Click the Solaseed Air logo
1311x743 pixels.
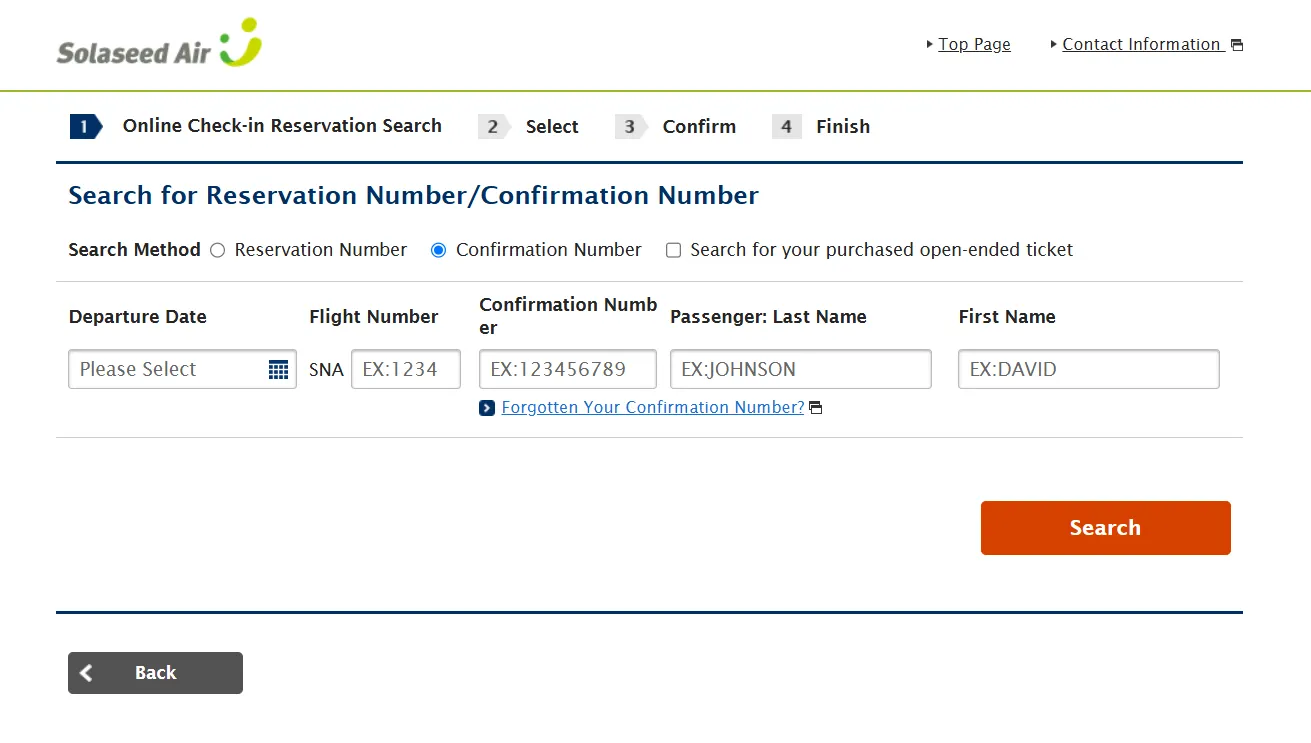click(159, 44)
